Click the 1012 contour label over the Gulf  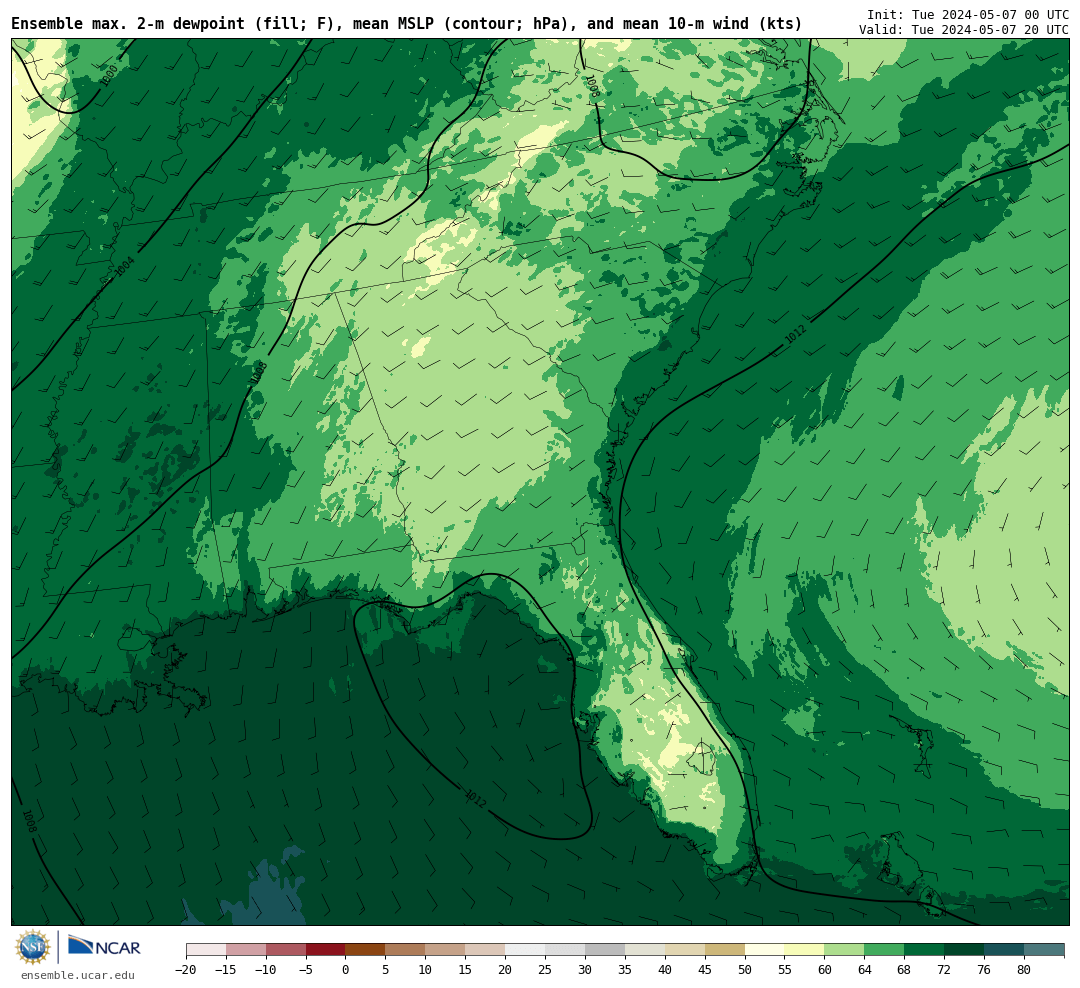pos(475,799)
